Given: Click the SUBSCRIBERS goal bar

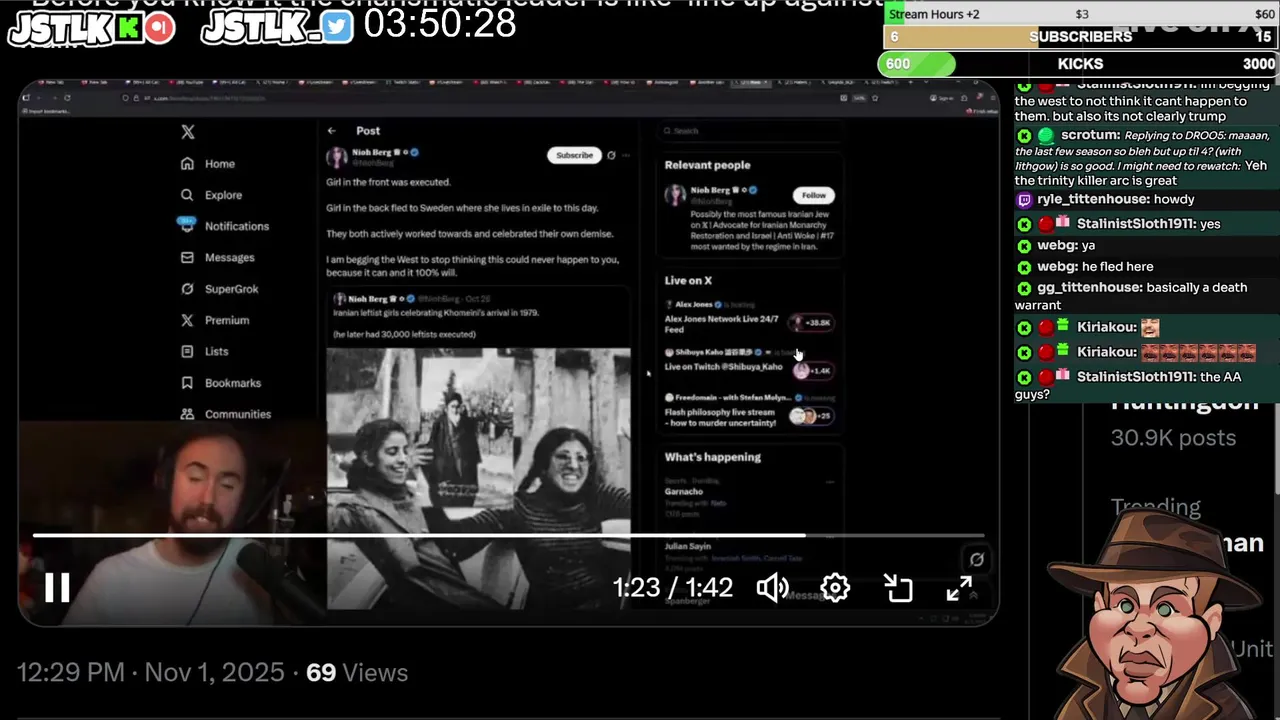Looking at the screenshot, I should click(x=1080, y=37).
